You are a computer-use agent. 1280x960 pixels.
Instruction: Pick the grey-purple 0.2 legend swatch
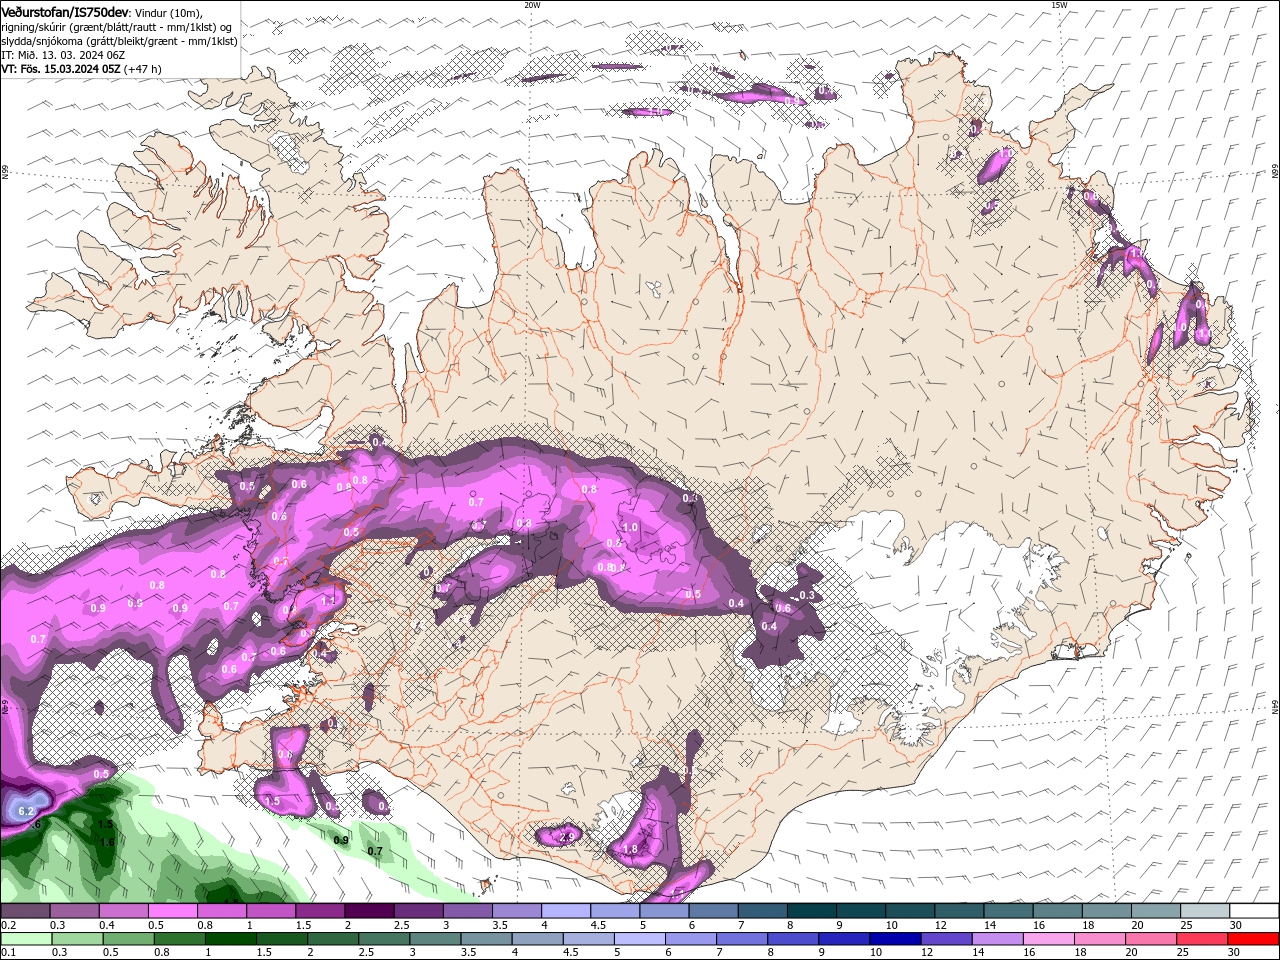tap(25, 910)
